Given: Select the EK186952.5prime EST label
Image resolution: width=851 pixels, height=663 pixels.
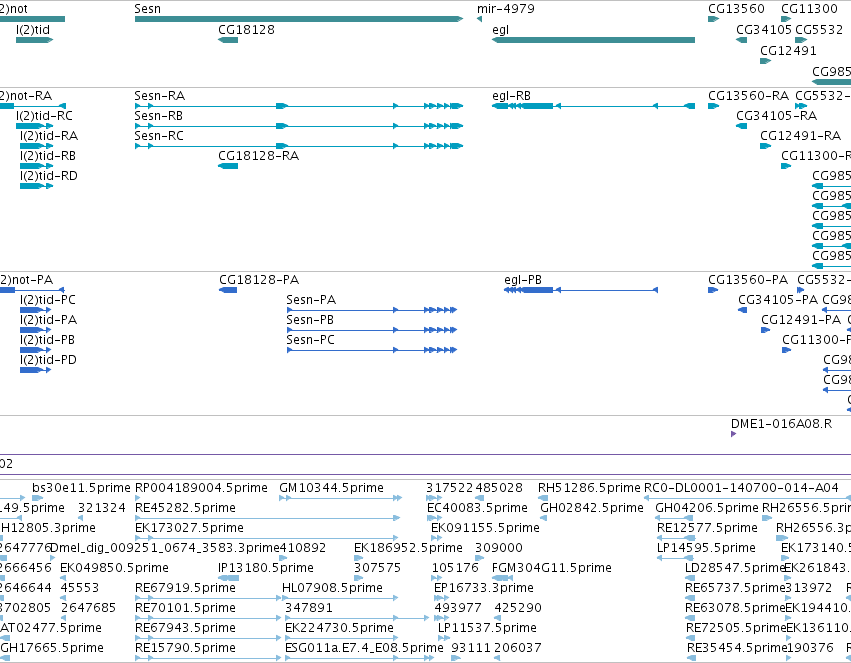Looking at the screenshot, I should tap(409, 548).
